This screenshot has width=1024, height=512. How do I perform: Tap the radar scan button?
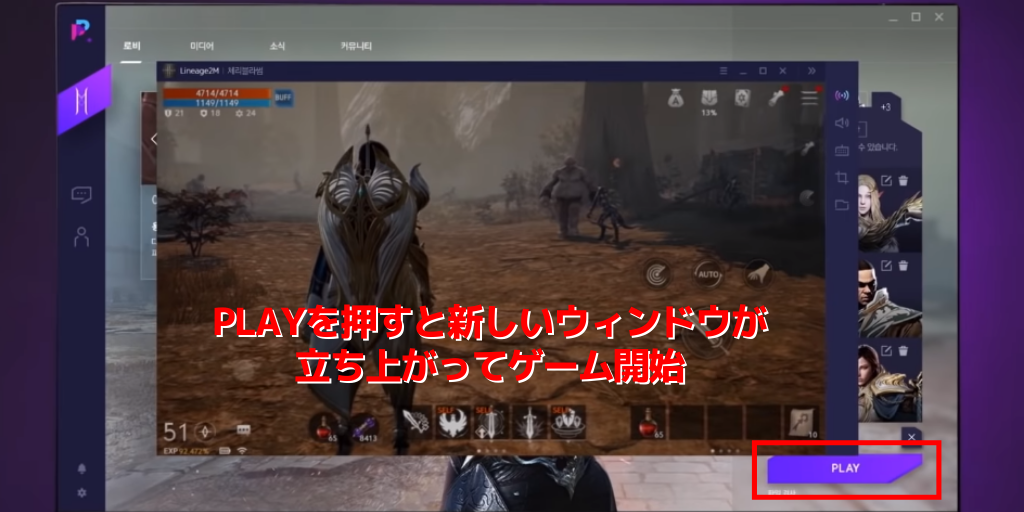656,273
